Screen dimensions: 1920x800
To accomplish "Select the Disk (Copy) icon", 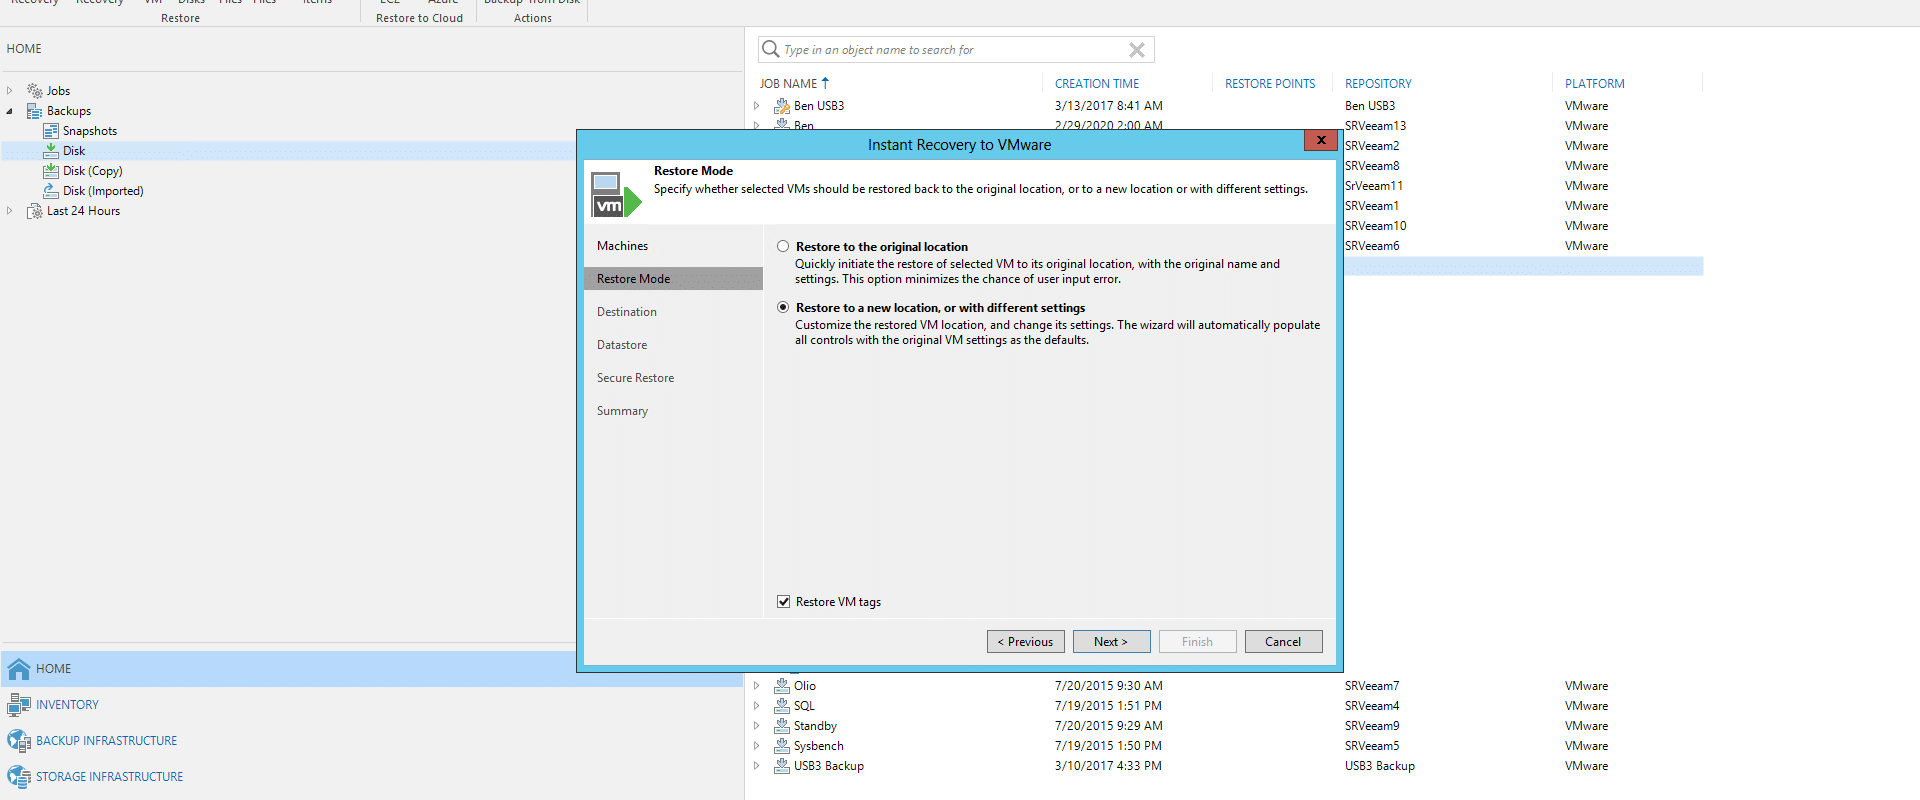I will (x=51, y=171).
